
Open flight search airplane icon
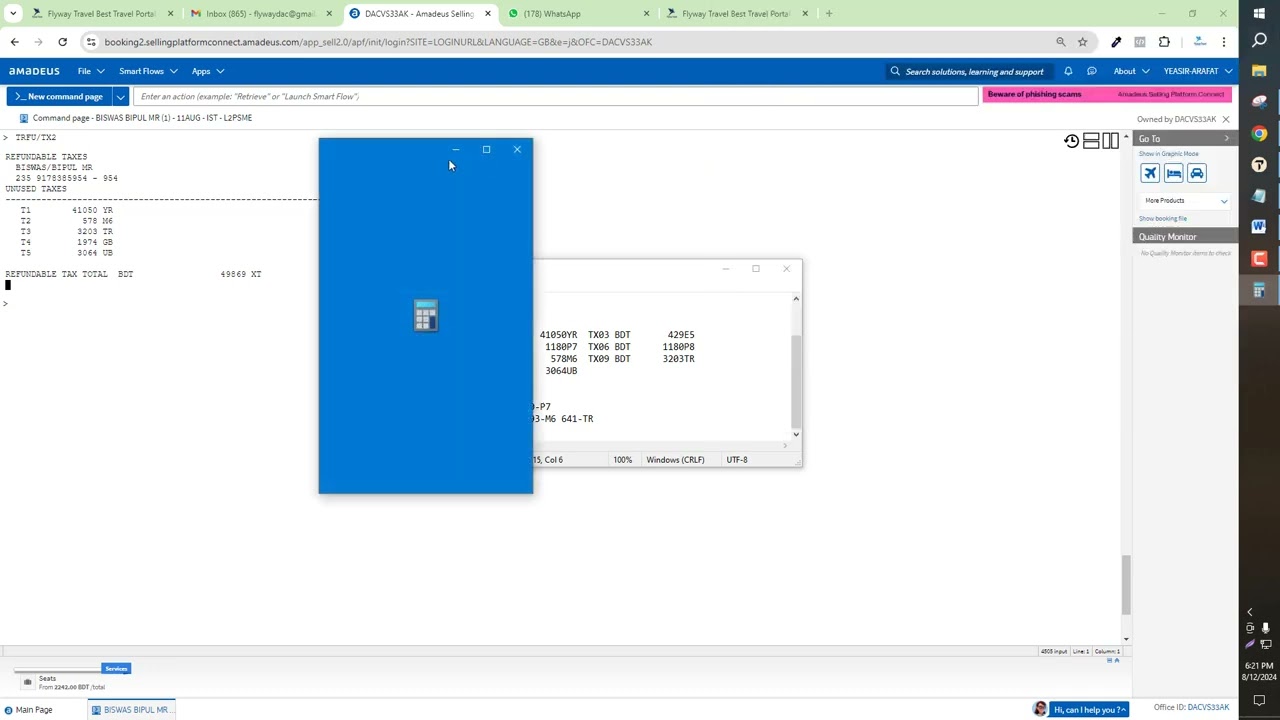pos(1150,173)
